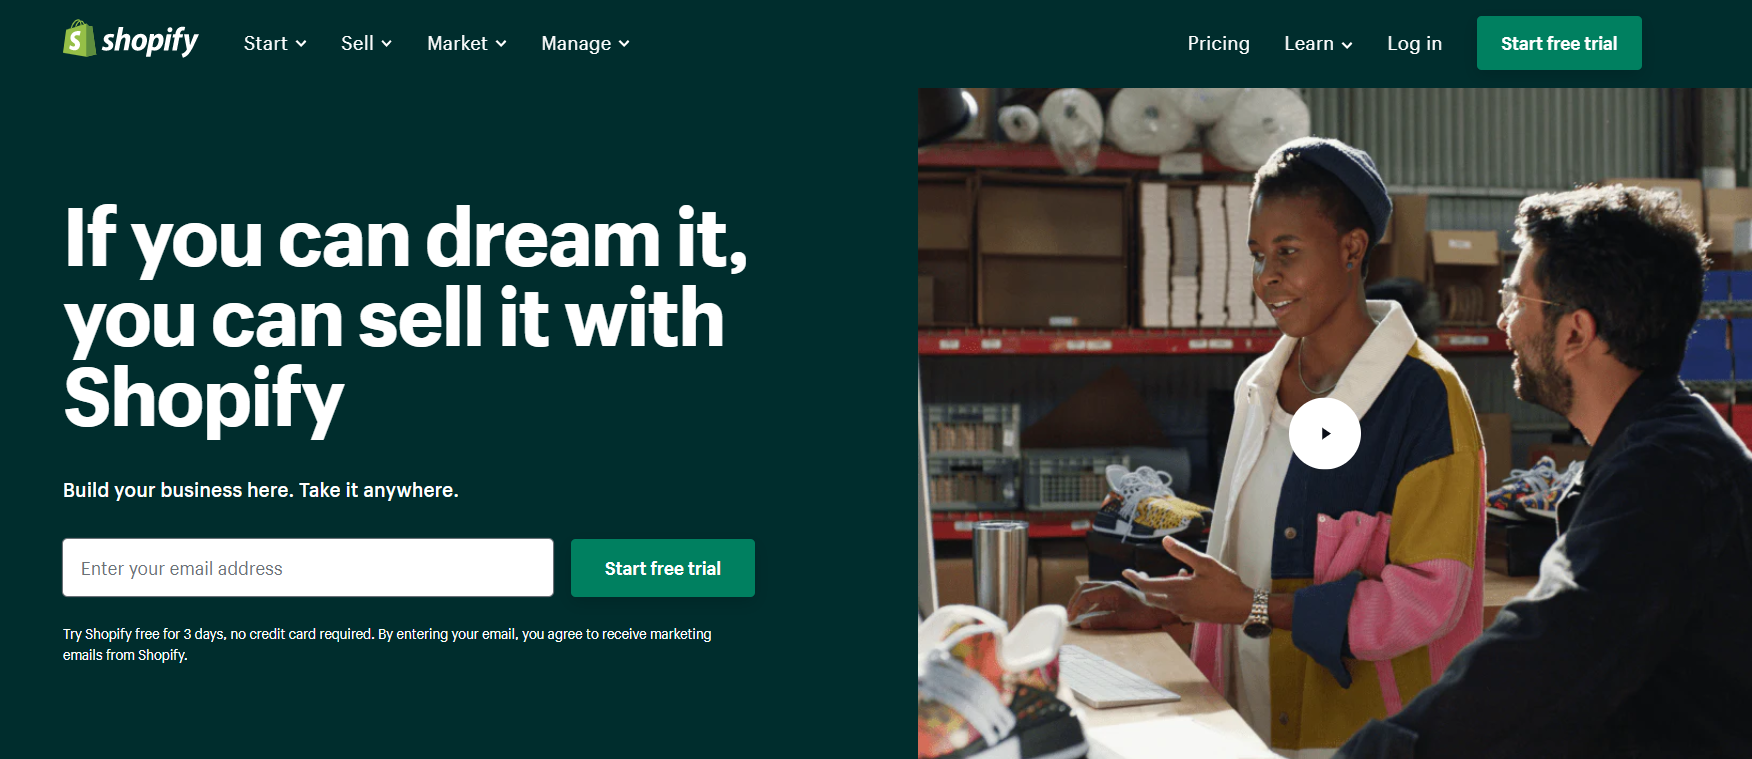Click the shopify wordmark text
Screen dimensions: 1752x759
[x=150, y=41]
